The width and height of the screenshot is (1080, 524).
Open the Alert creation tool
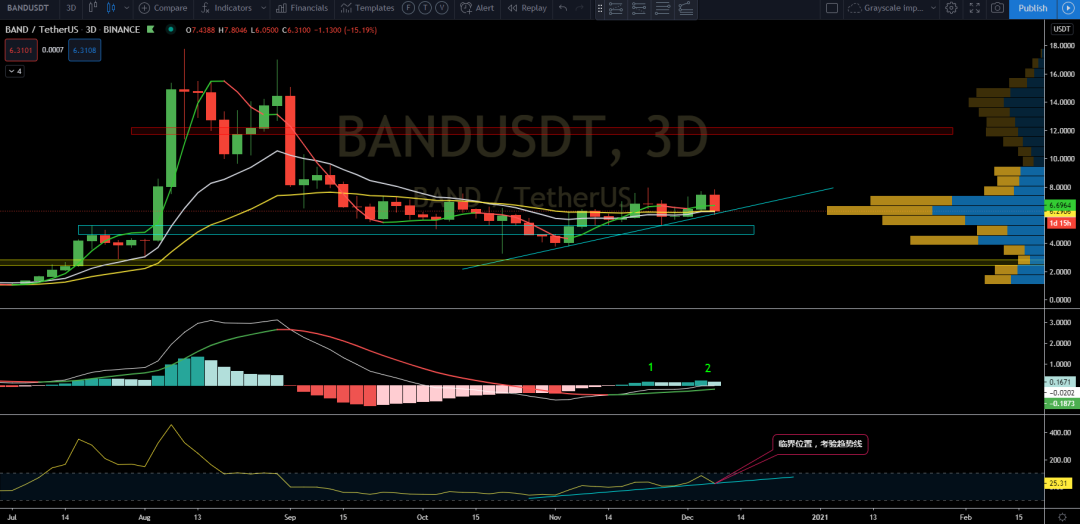[477, 8]
